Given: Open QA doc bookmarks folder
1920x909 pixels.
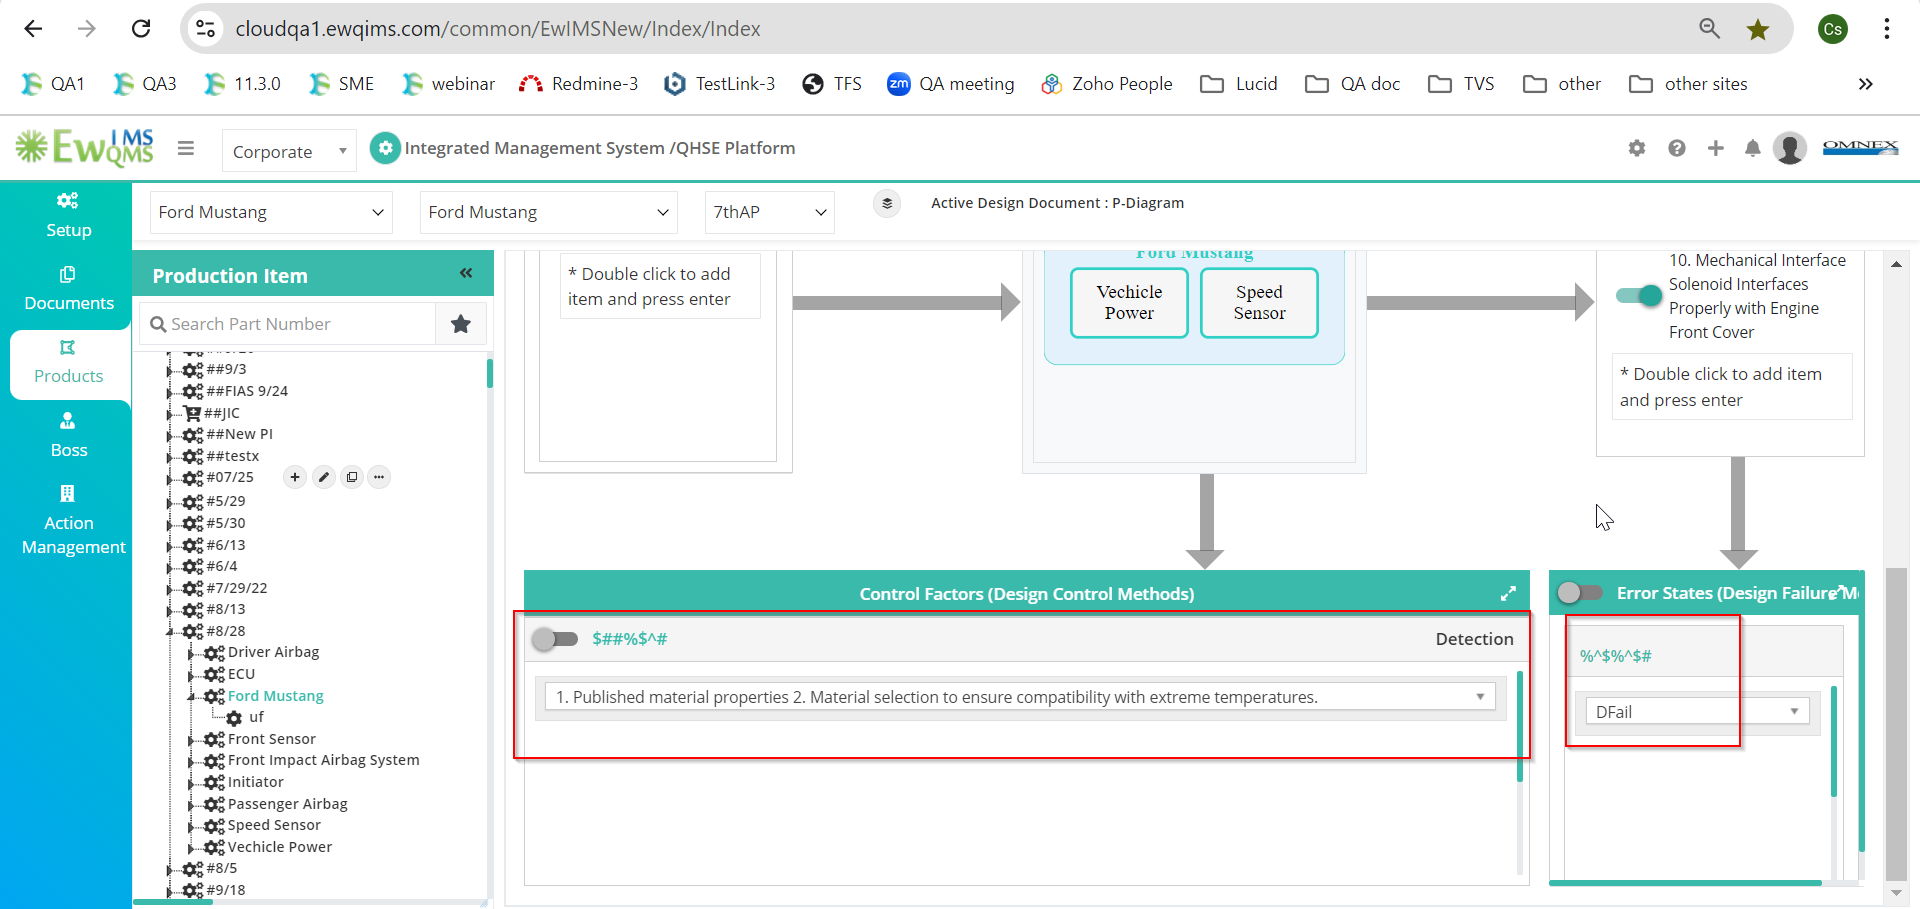Looking at the screenshot, I should tap(1353, 84).
